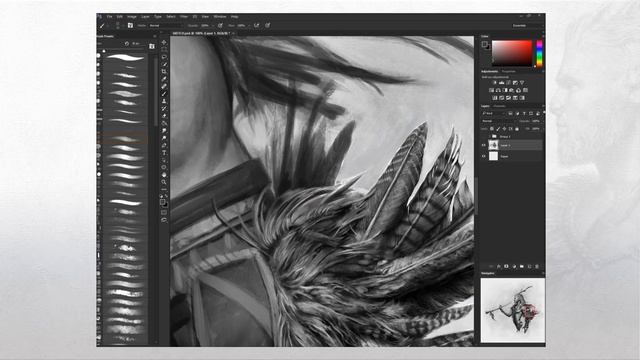Add a Black & White adjustment
This screenshot has width=640, height=360.
[505, 90]
